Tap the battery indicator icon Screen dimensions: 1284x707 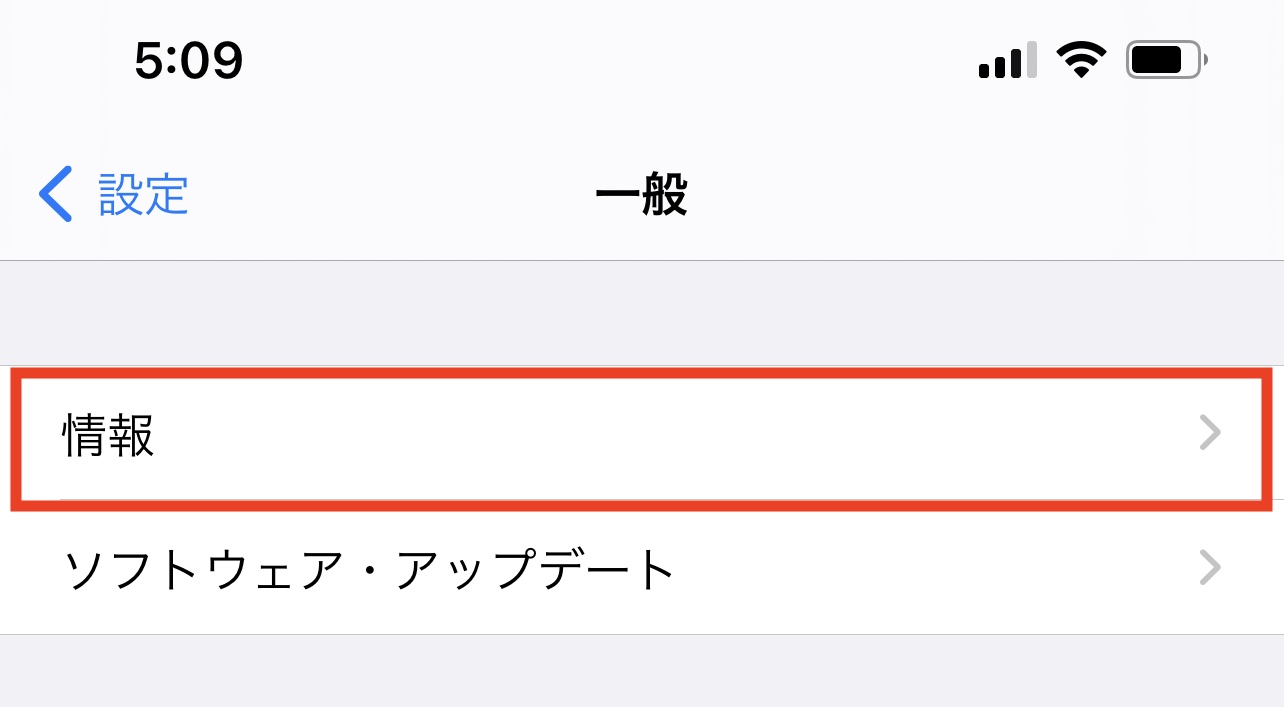(x=1164, y=61)
